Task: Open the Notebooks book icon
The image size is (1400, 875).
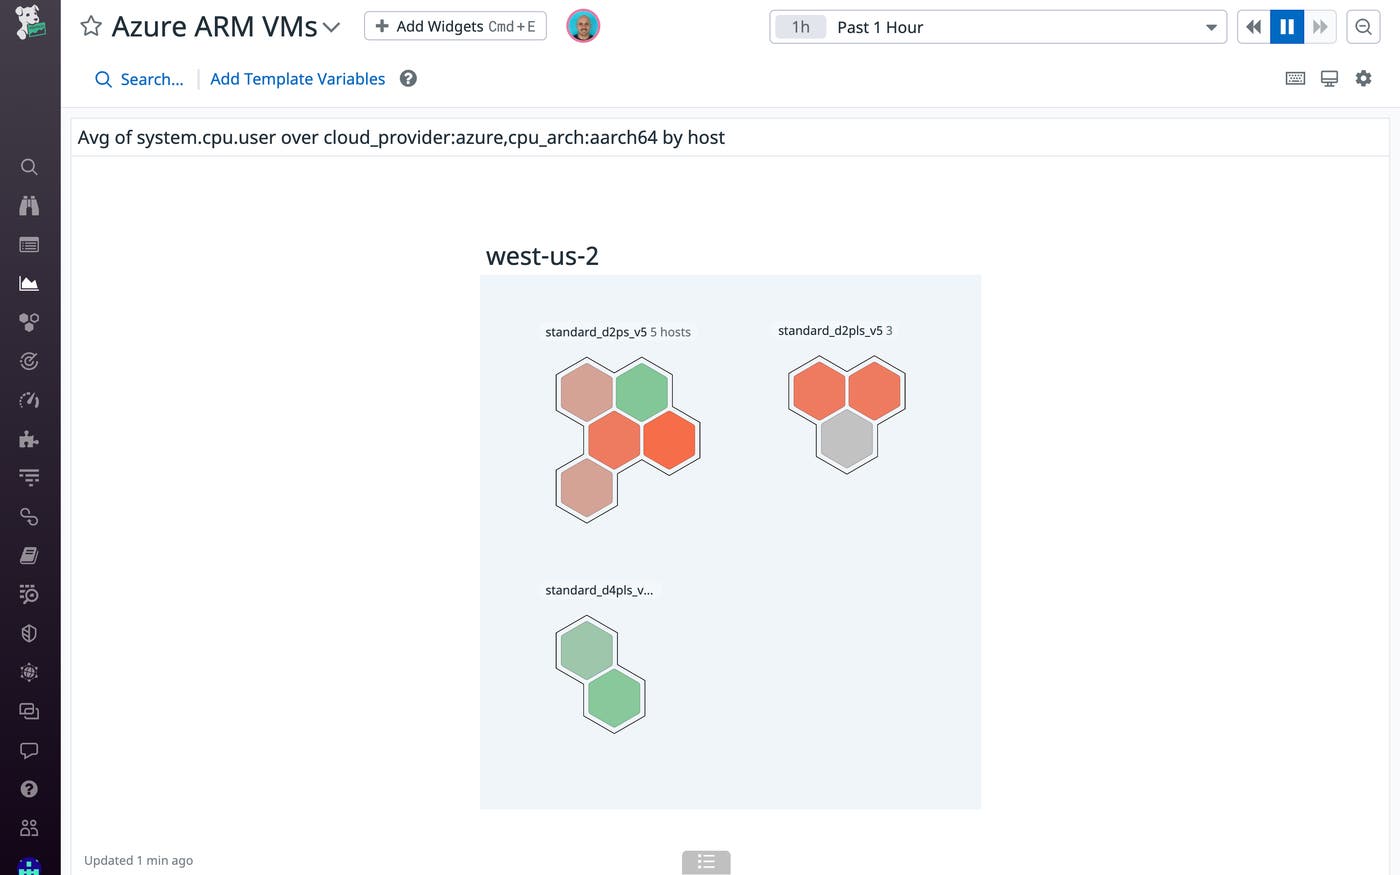Action: coord(29,555)
